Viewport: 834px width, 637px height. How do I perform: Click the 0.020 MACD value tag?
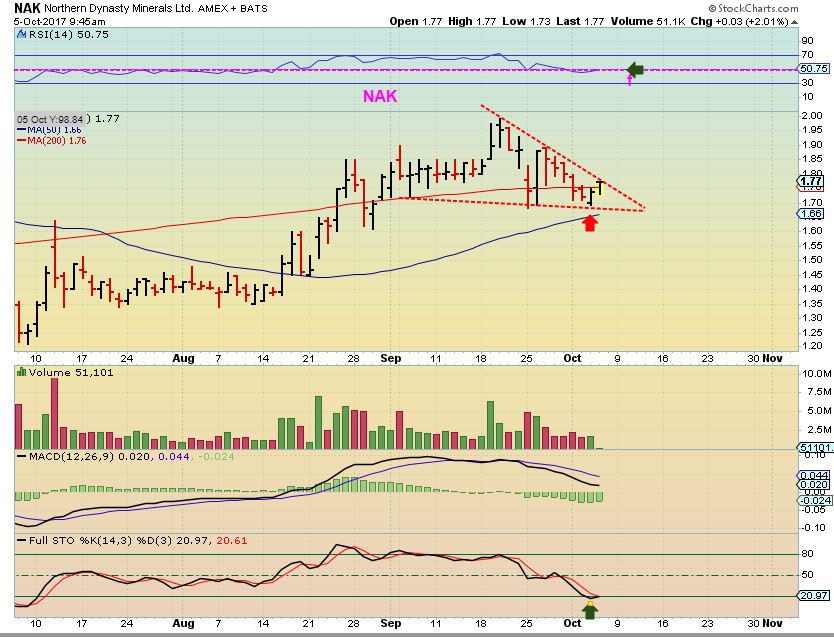[x=814, y=484]
